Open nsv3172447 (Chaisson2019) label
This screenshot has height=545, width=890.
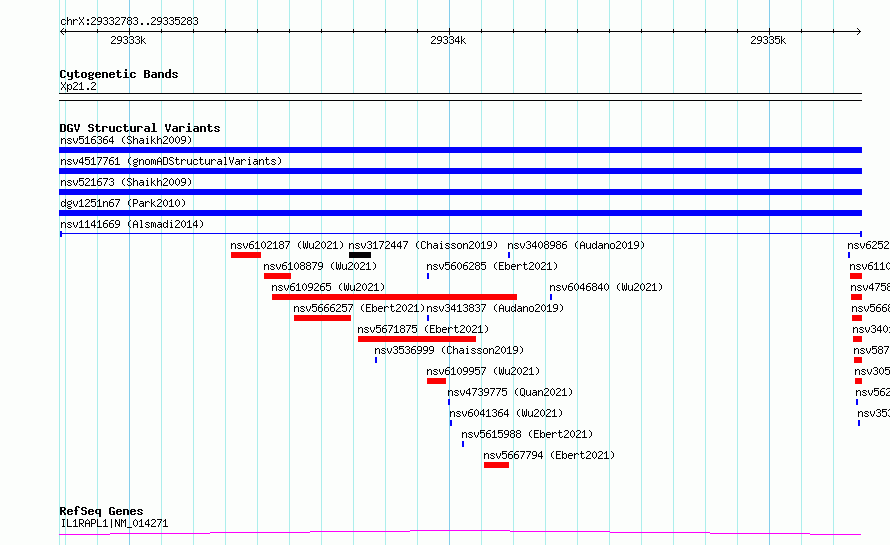click(x=423, y=245)
